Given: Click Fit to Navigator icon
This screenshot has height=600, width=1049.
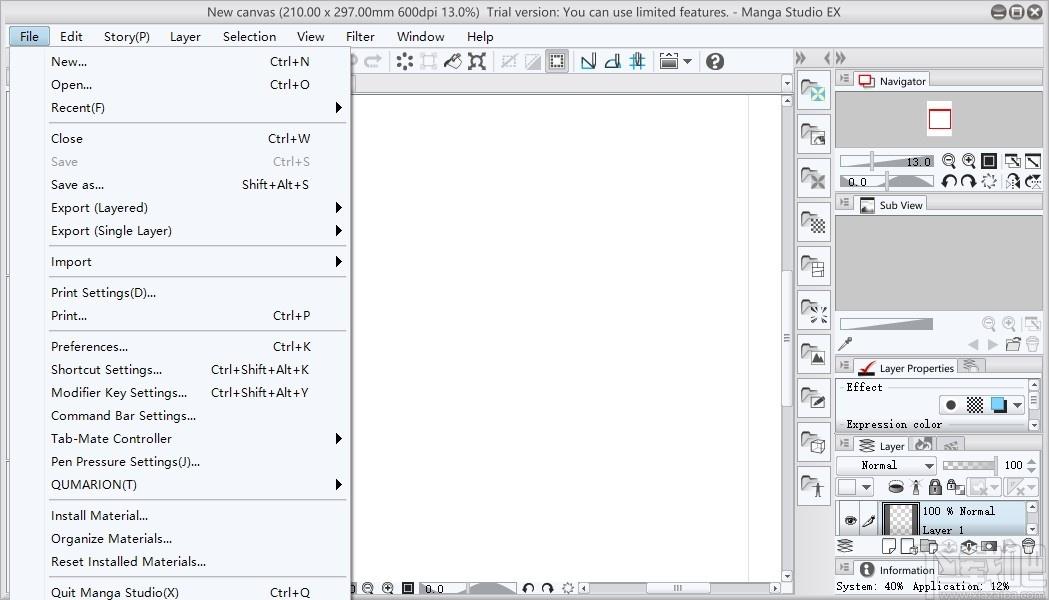Looking at the screenshot, I should [1013, 161].
